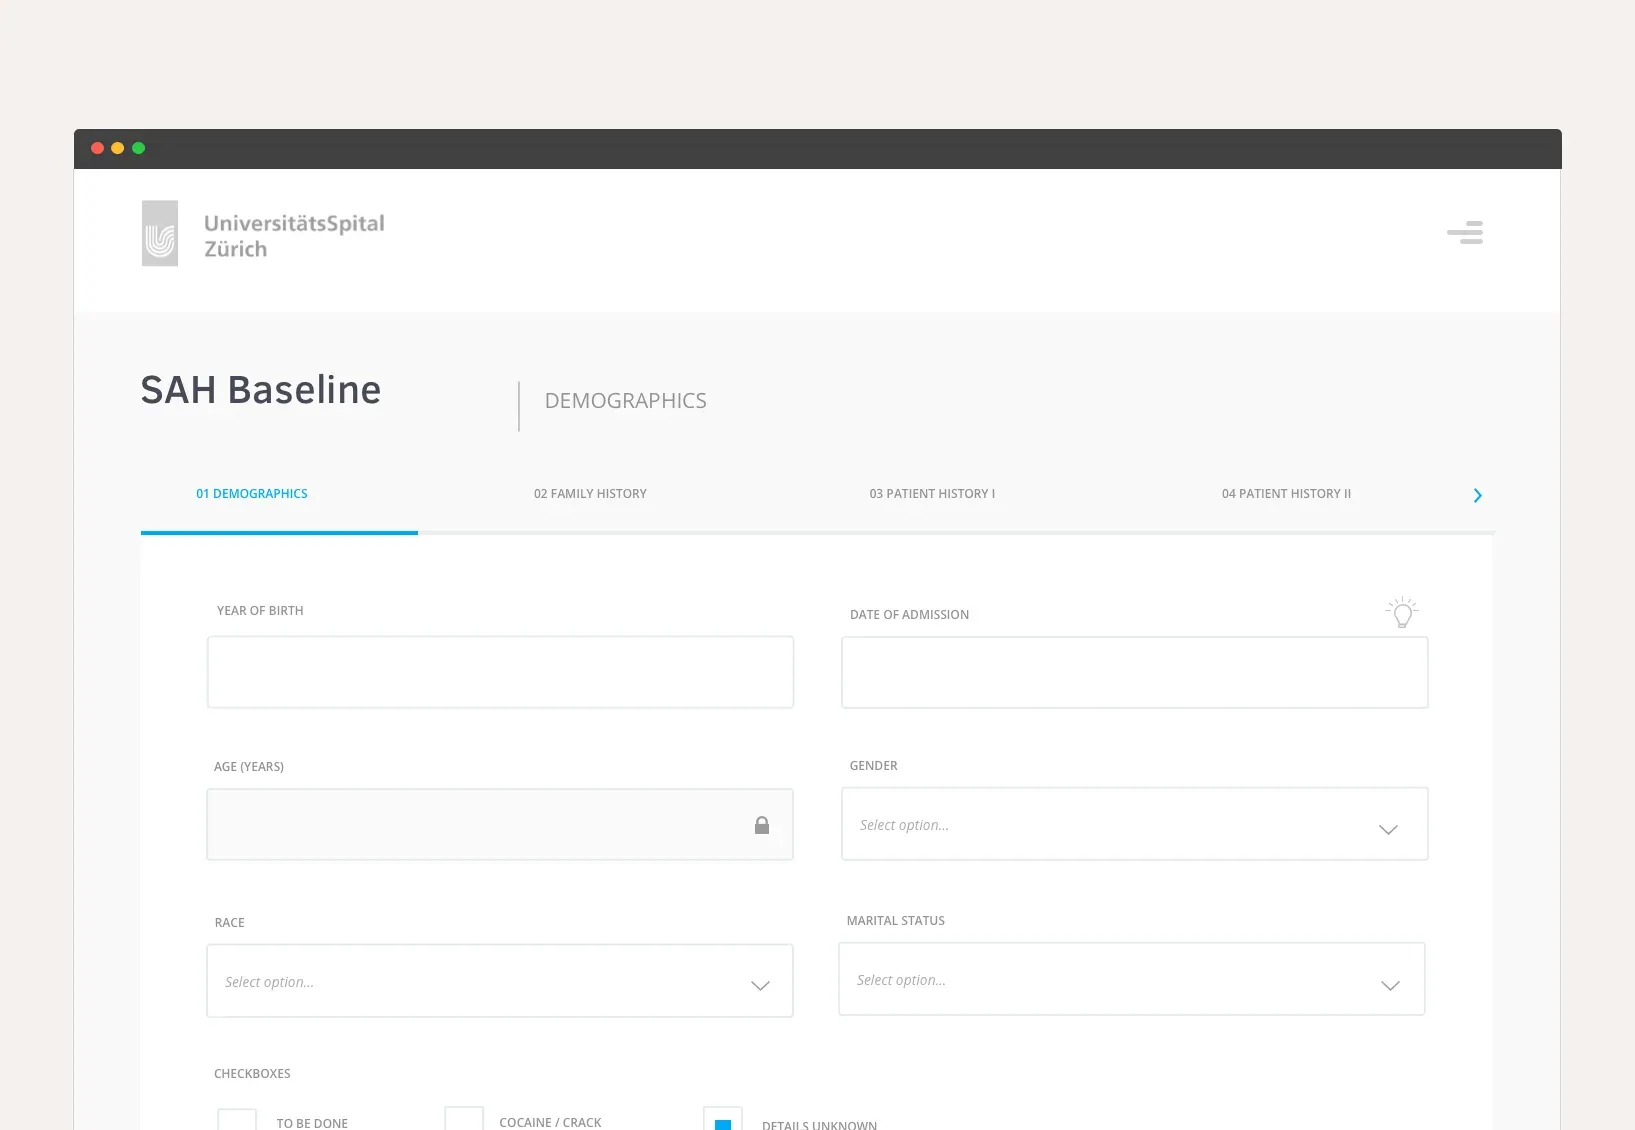Check the To Be Done checkbox
1635x1130 pixels.
(237, 1120)
